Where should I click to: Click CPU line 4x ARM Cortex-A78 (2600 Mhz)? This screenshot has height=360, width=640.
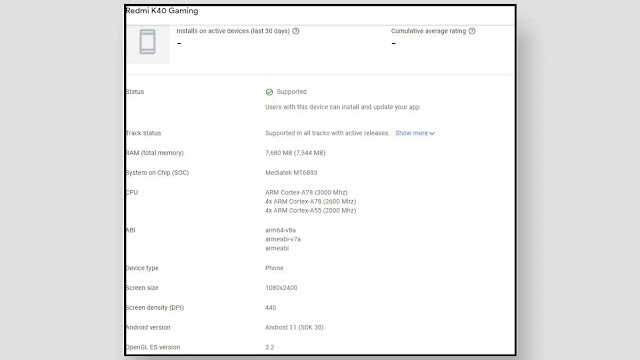tap(311, 201)
